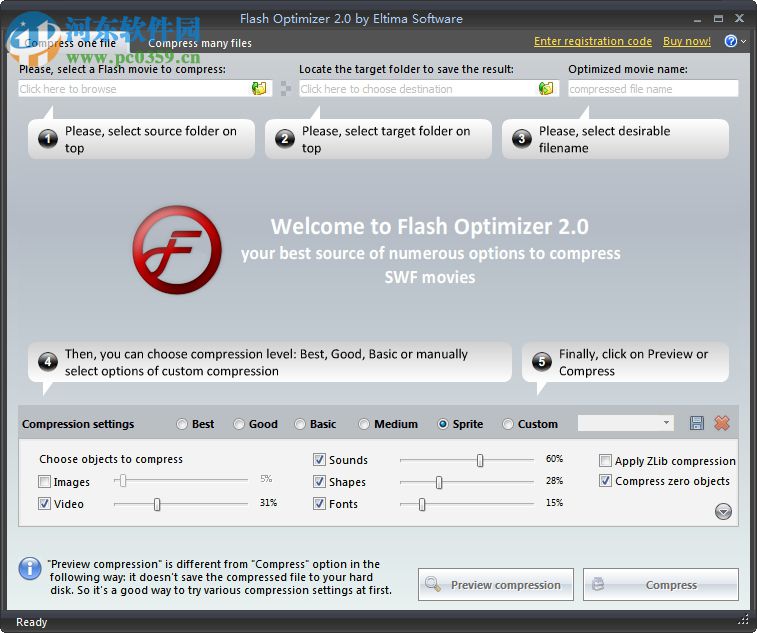This screenshot has width=757, height=633.
Task: Select the Best compression radio button
Action: 182,424
